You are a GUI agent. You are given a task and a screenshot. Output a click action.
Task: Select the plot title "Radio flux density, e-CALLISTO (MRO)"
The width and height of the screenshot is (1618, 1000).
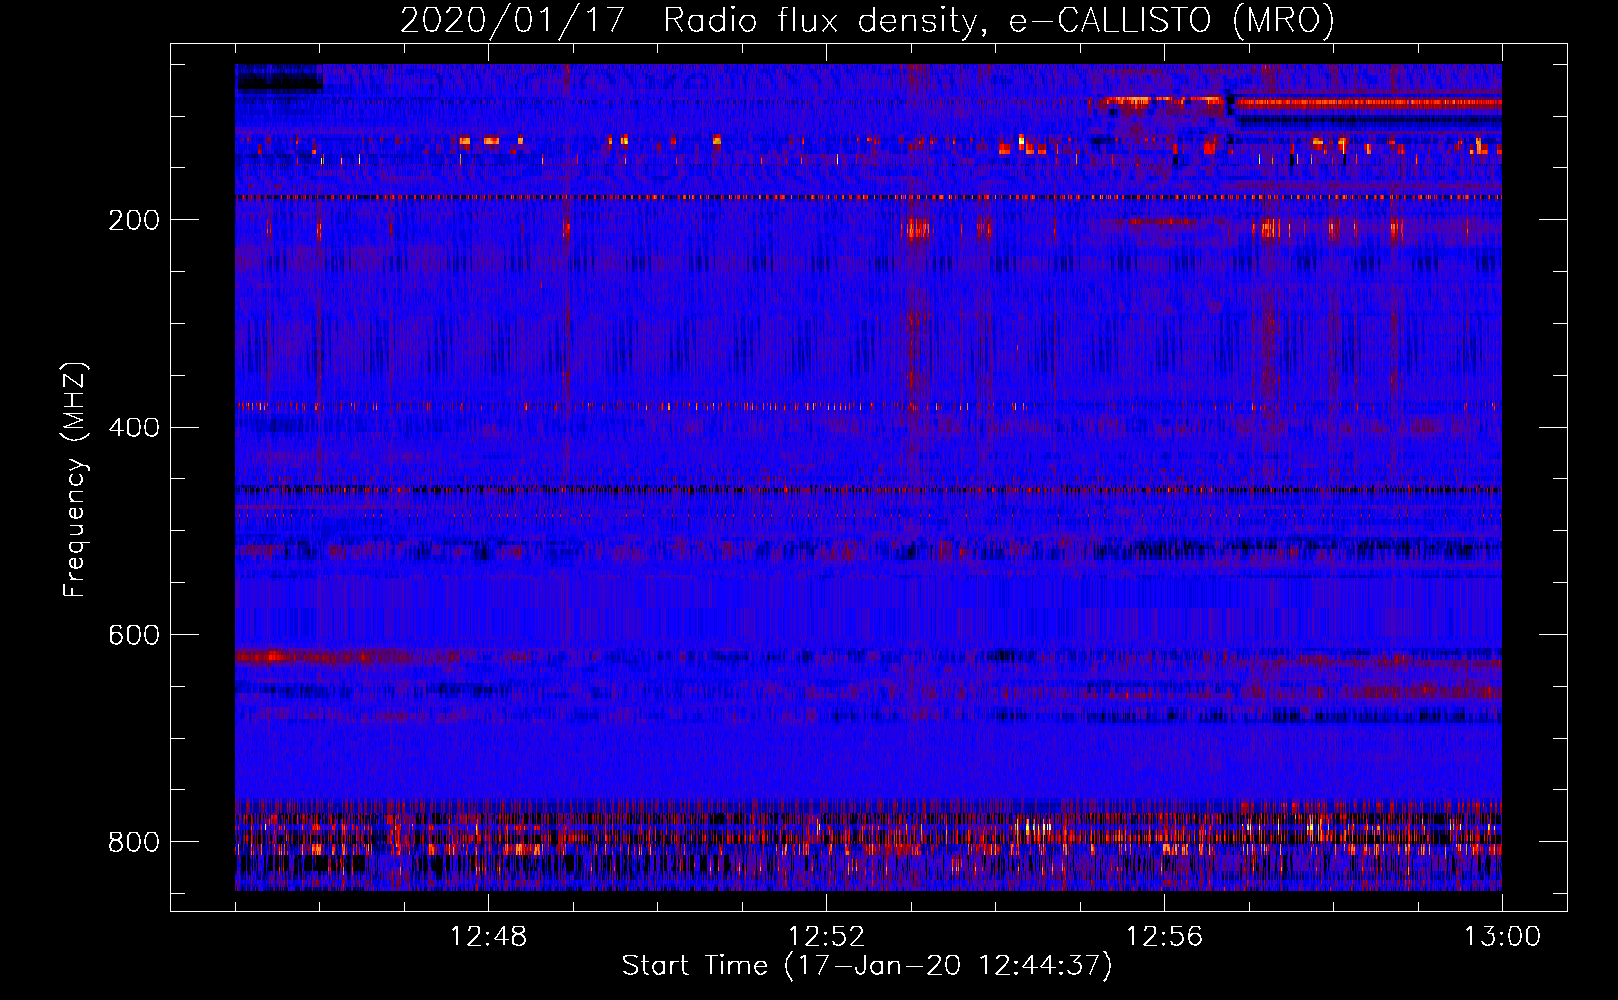click(998, 20)
